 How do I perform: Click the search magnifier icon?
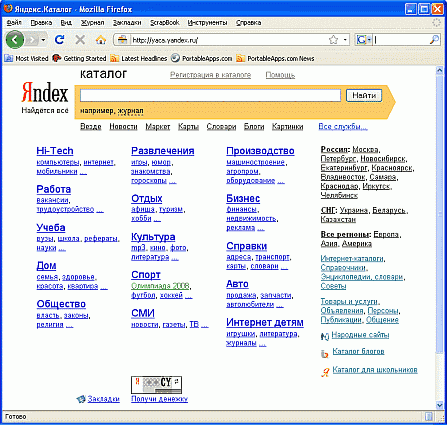(x=434, y=40)
